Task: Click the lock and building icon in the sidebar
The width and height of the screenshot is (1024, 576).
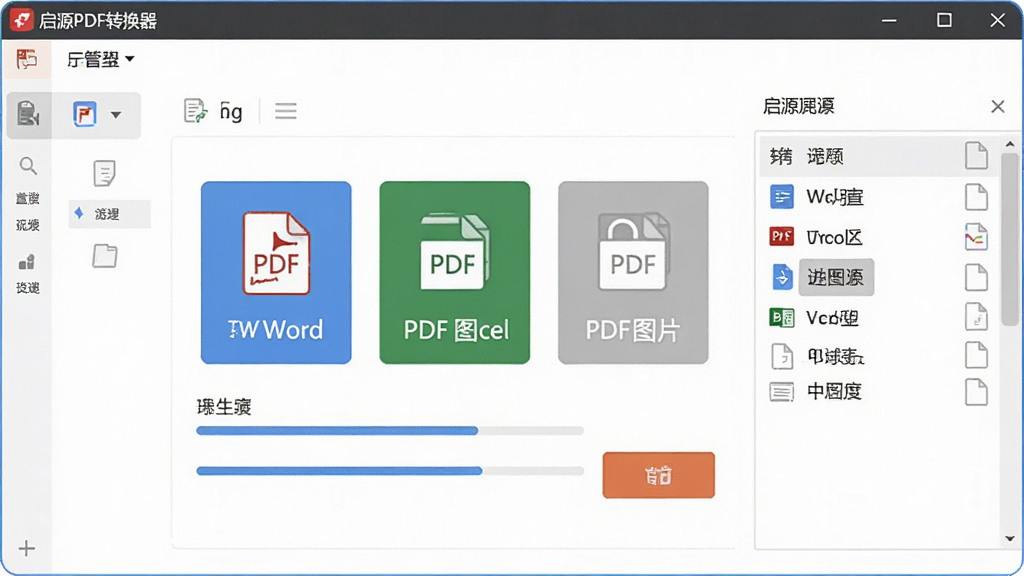Action: click(x=27, y=263)
